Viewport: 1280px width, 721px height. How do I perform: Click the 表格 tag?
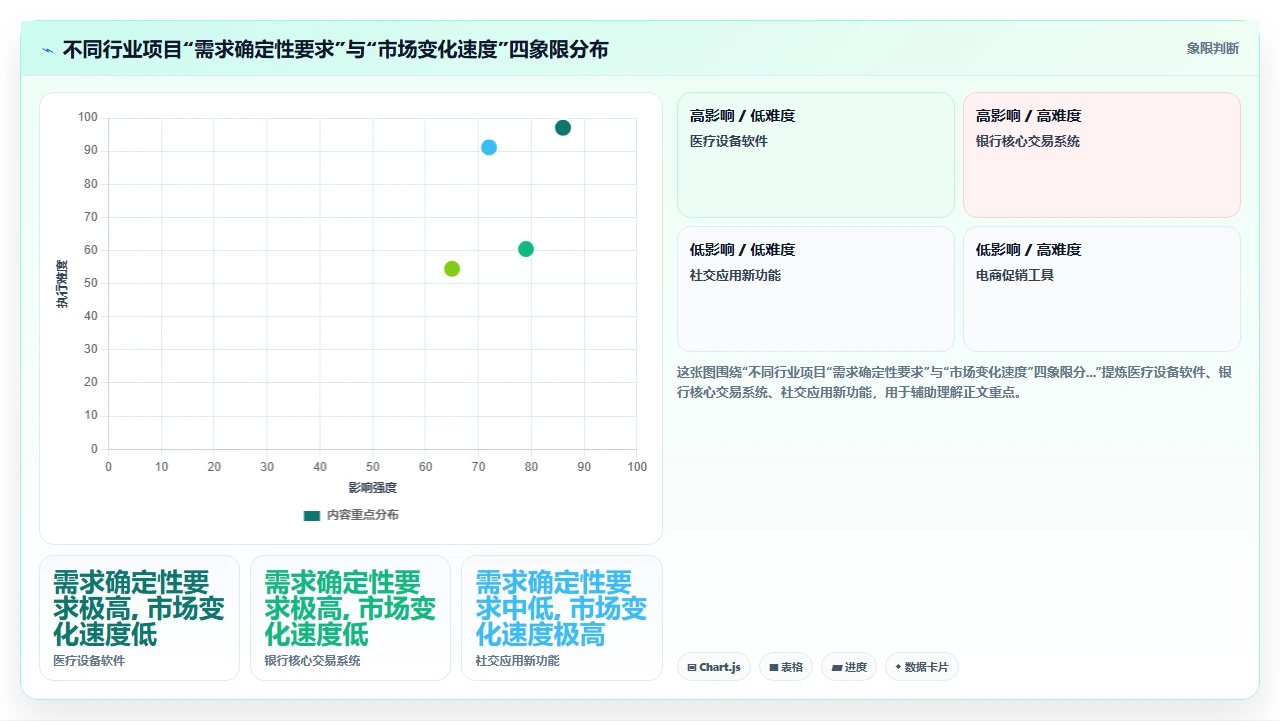(786, 667)
